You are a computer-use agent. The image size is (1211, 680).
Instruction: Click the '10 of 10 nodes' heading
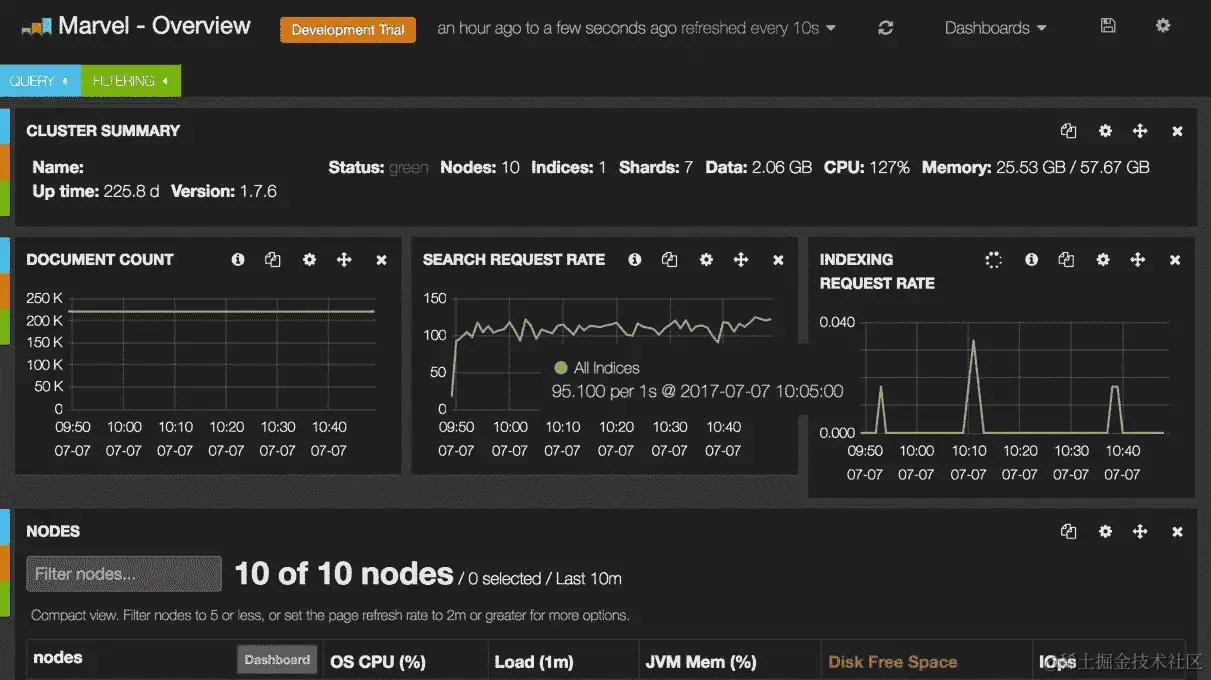[x=344, y=574]
